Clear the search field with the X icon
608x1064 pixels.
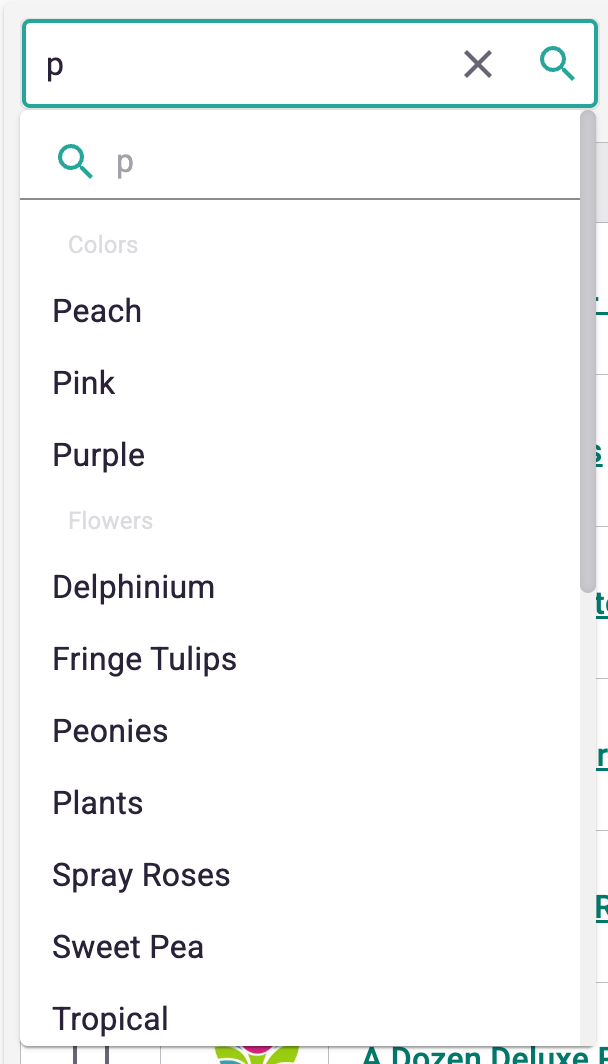tap(478, 64)
